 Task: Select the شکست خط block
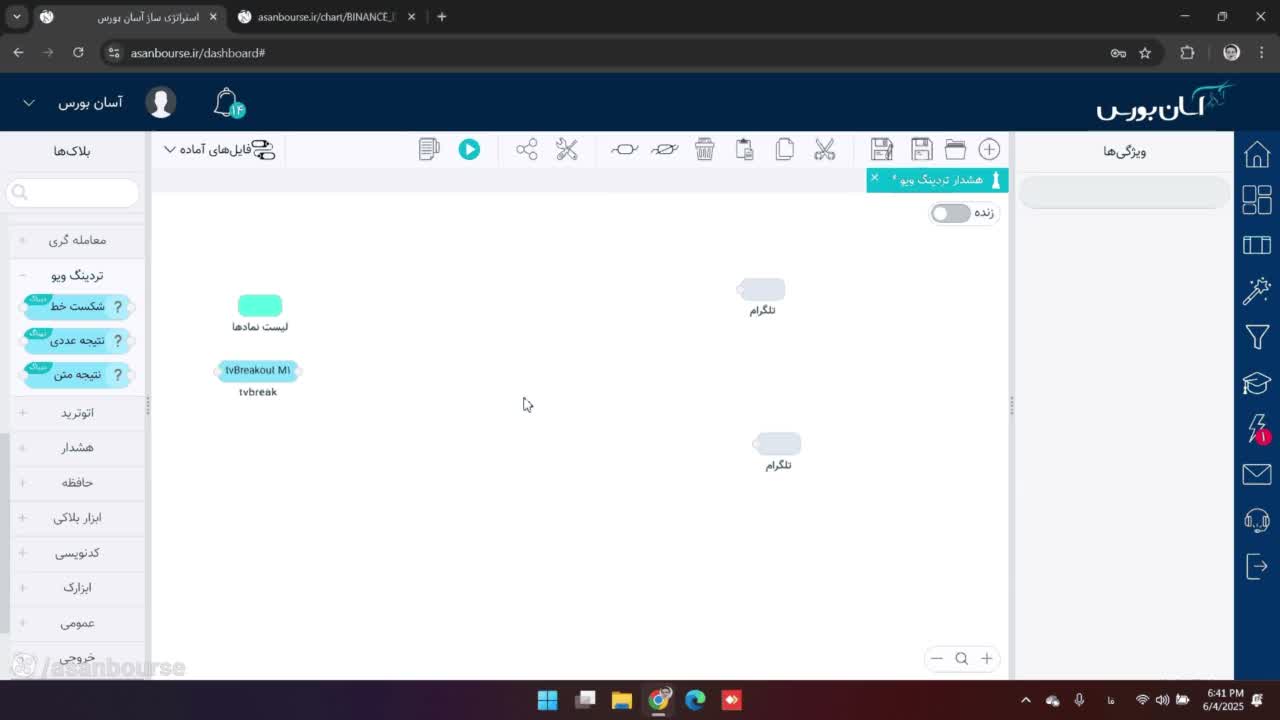[78, 306]
